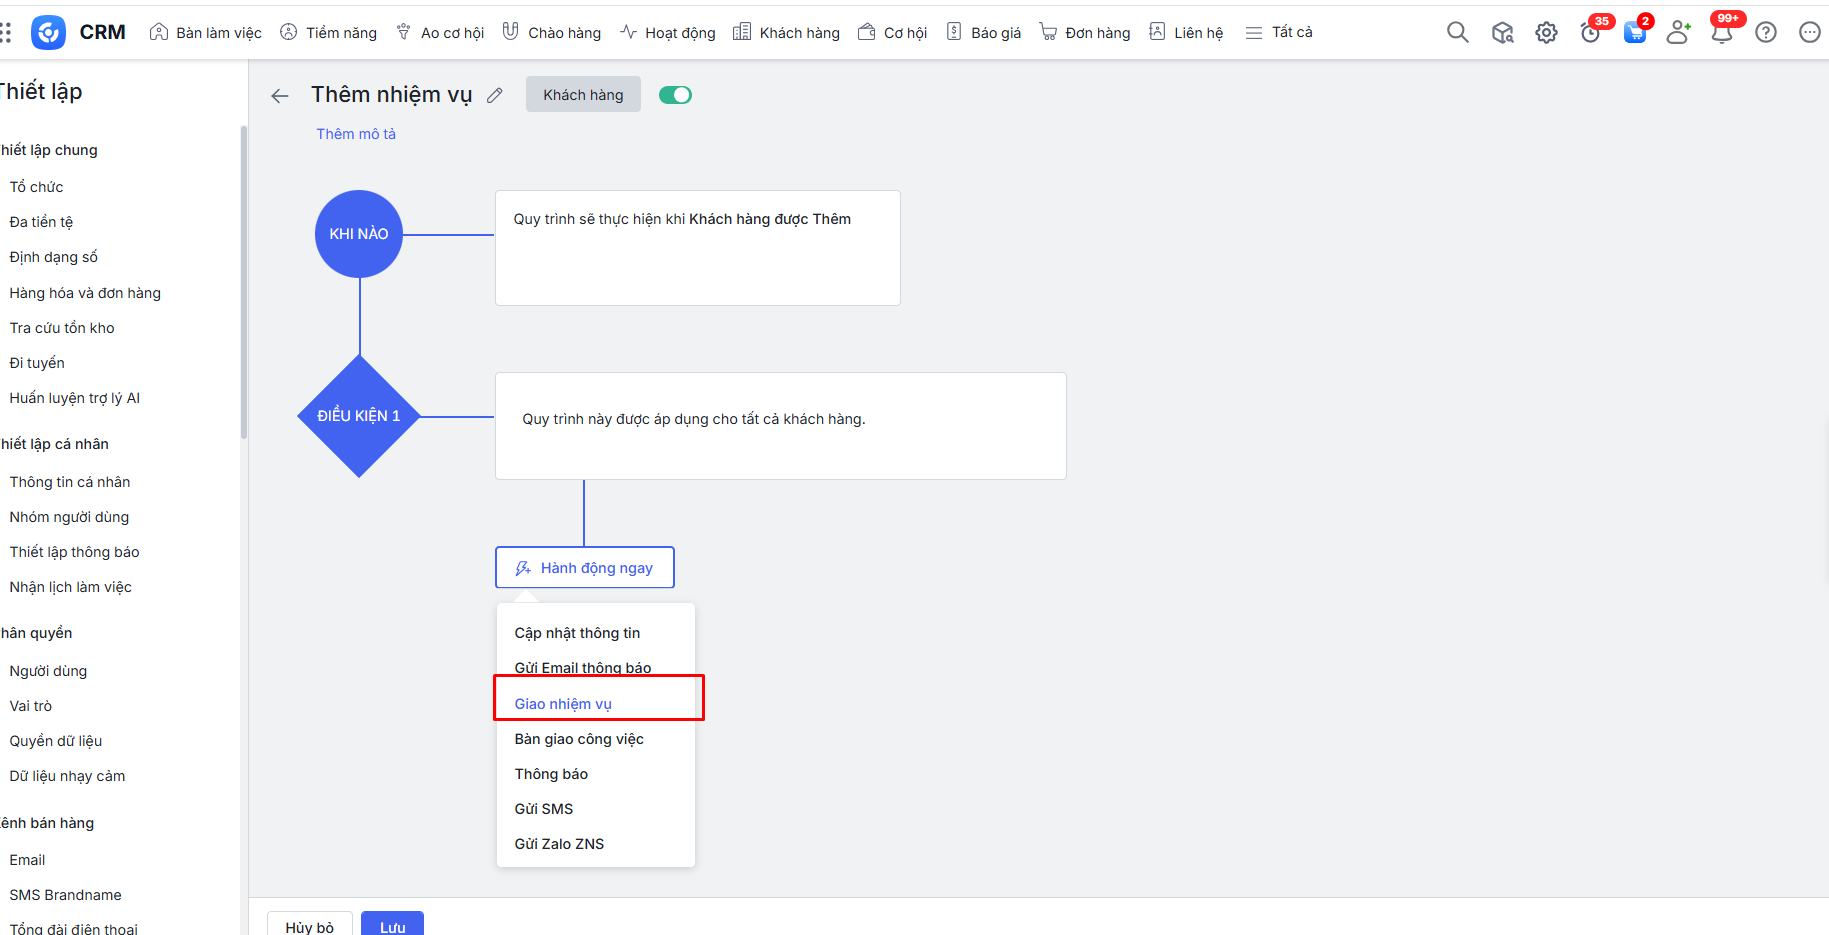Click the pencil icon to edit title

click(x=495, y=95)
